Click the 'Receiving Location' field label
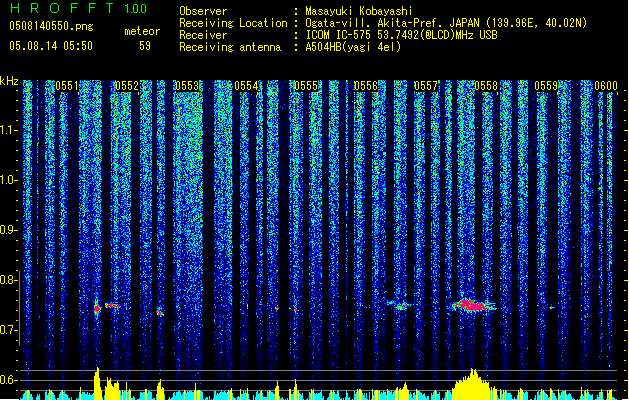The width and height of the screenshot is (629, 400). [x=233, y=23]
